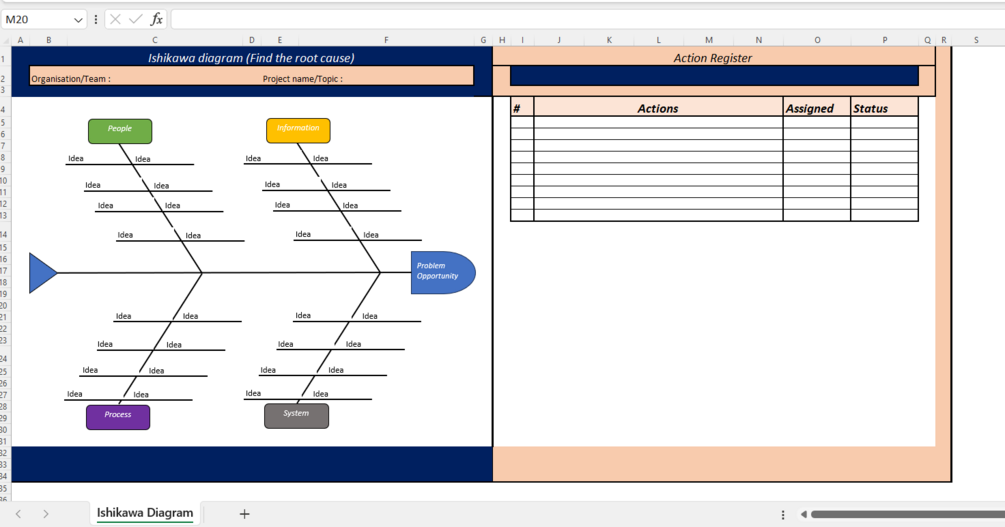Open Insert Function via the fx icon
1005x527 pixels.
tap(156, 19)
